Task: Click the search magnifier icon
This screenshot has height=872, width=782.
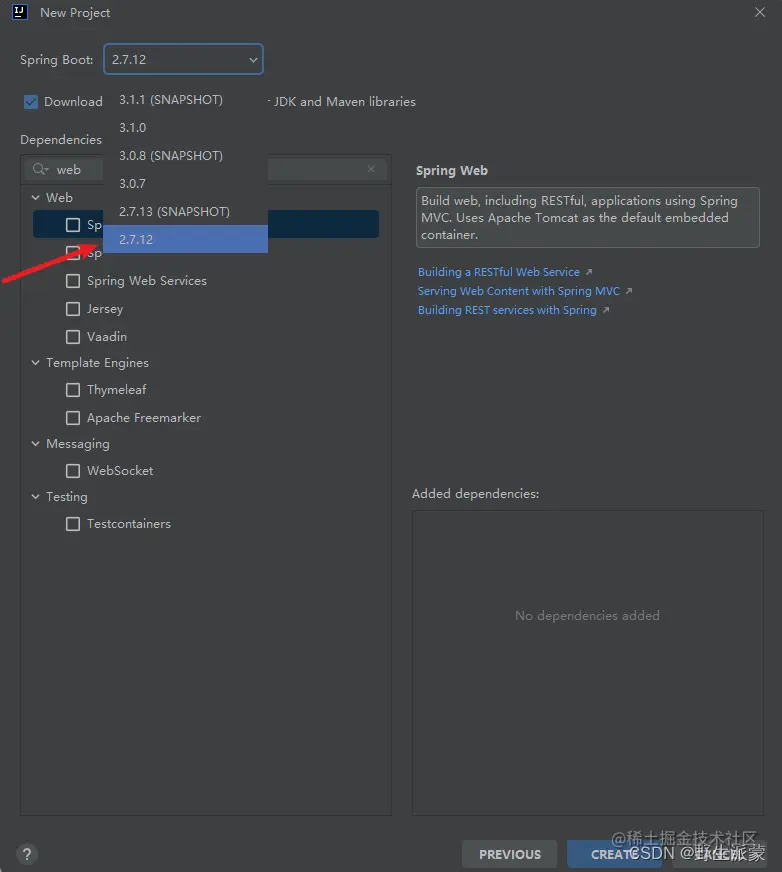Action: (x=40, y=169)
